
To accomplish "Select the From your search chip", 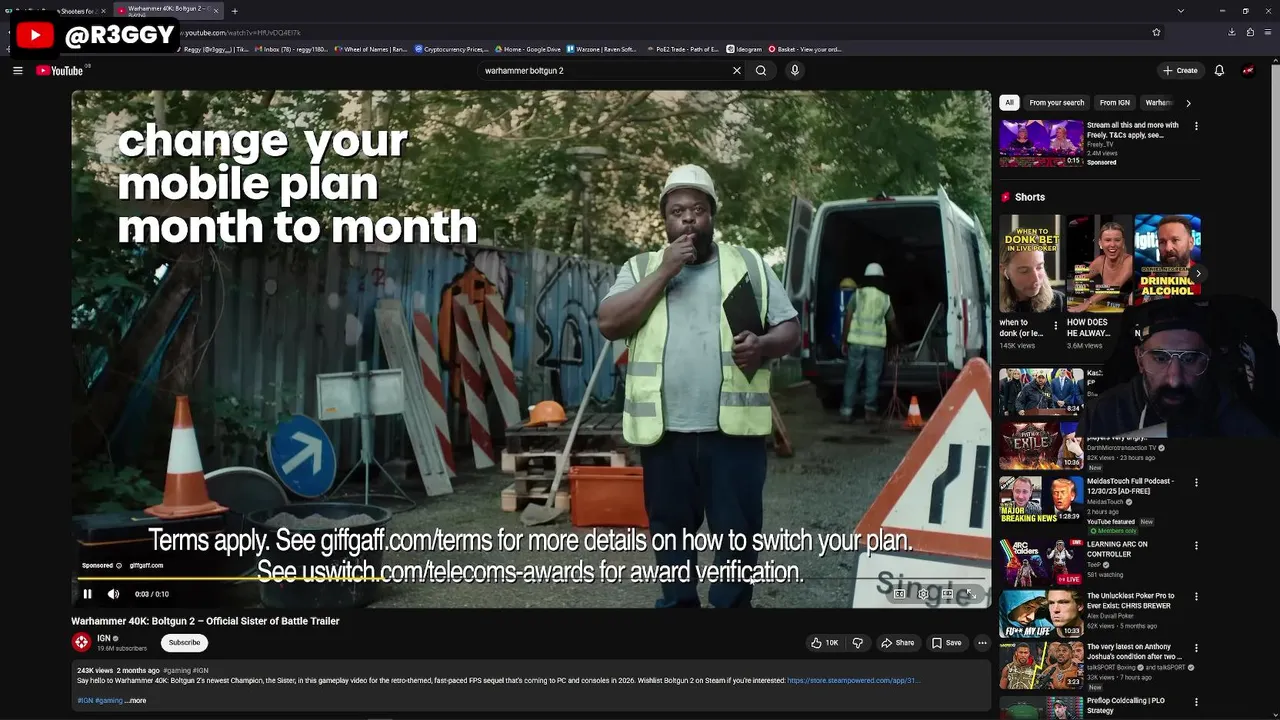I will (x=1056, y=102).
